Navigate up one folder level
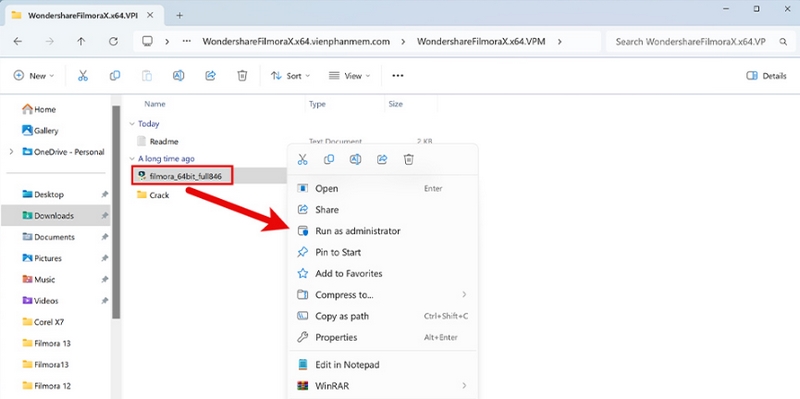 [81, 41]
